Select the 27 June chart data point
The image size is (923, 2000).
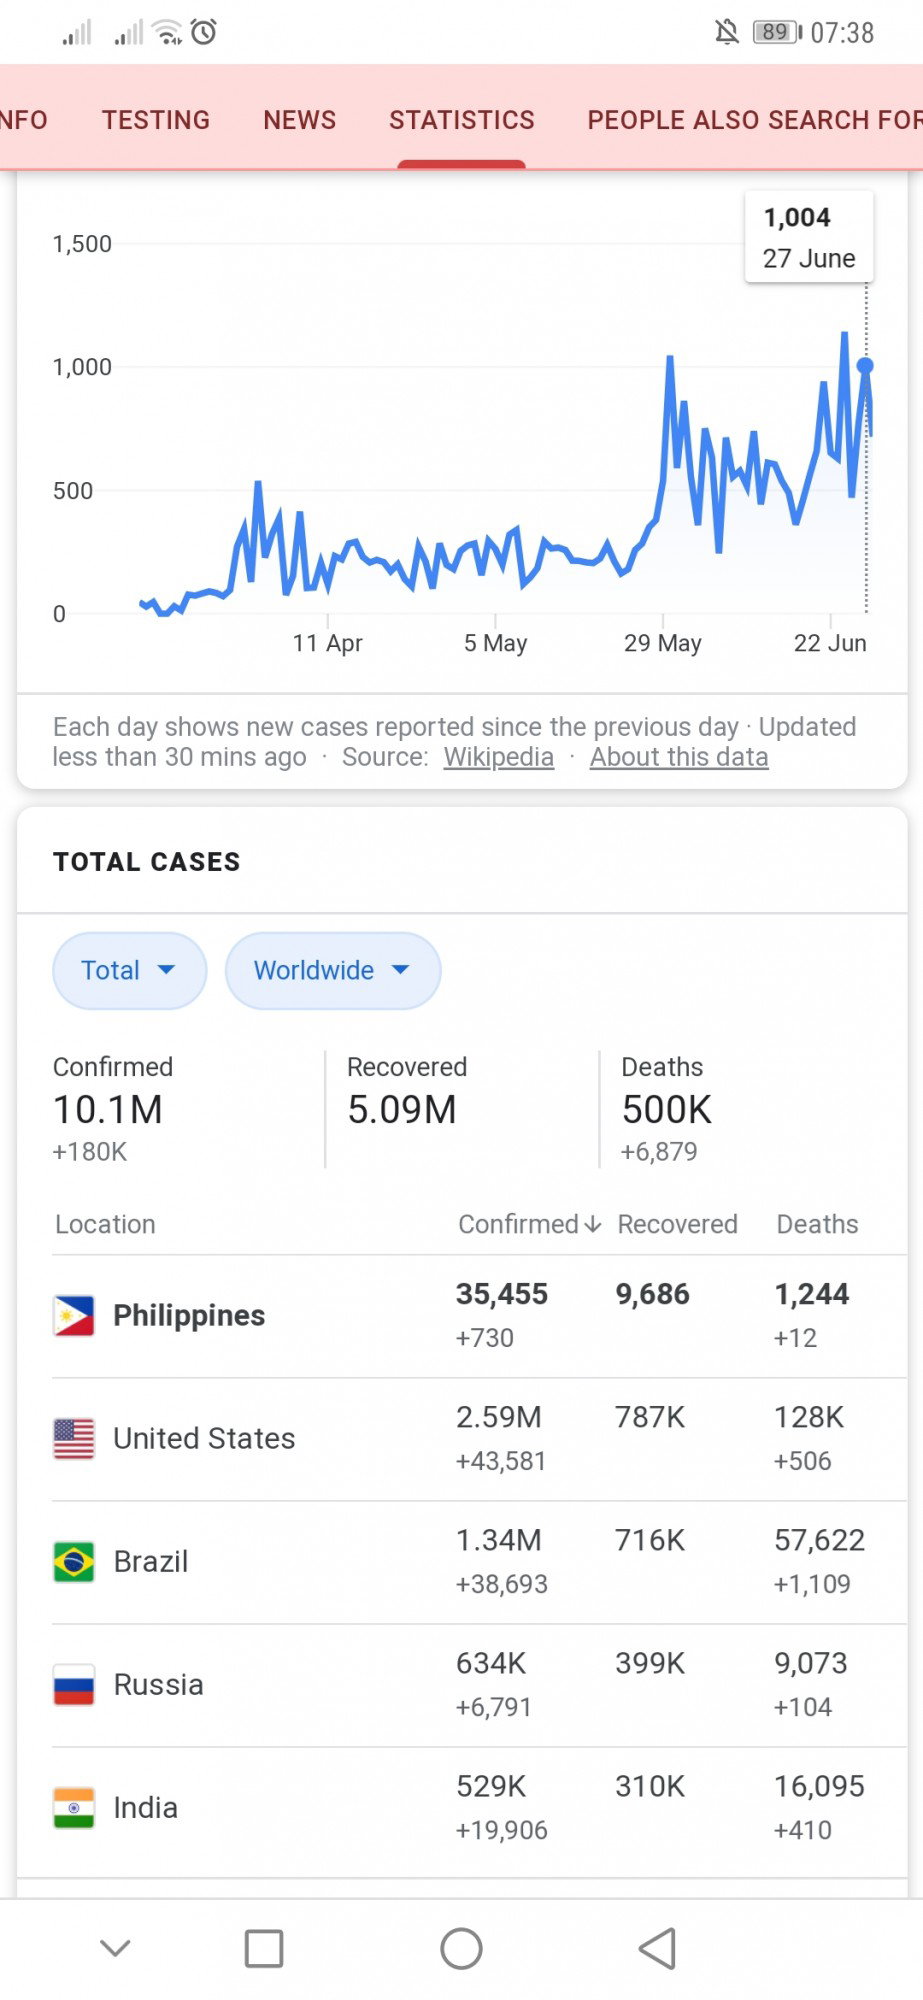tap(865, 366)
